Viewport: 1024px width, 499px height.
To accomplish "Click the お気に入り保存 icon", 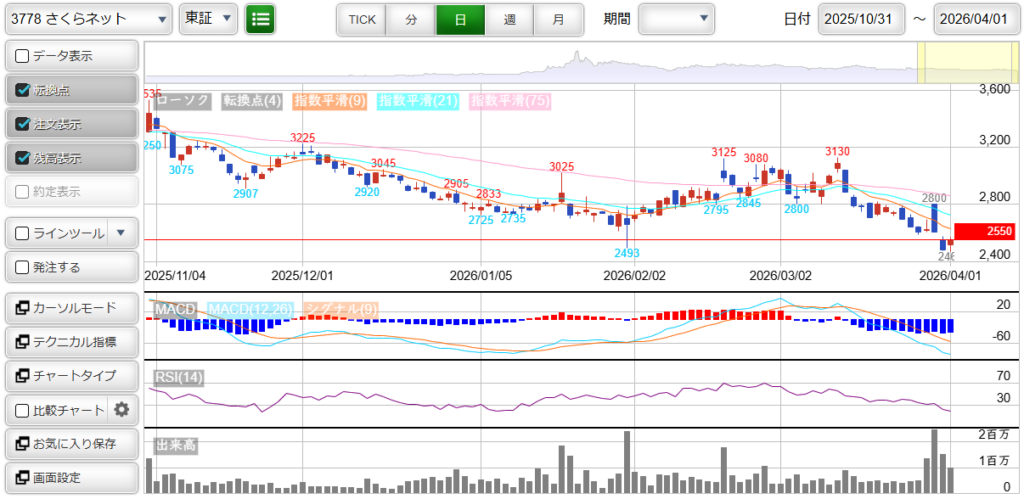I will click(23, 443).
